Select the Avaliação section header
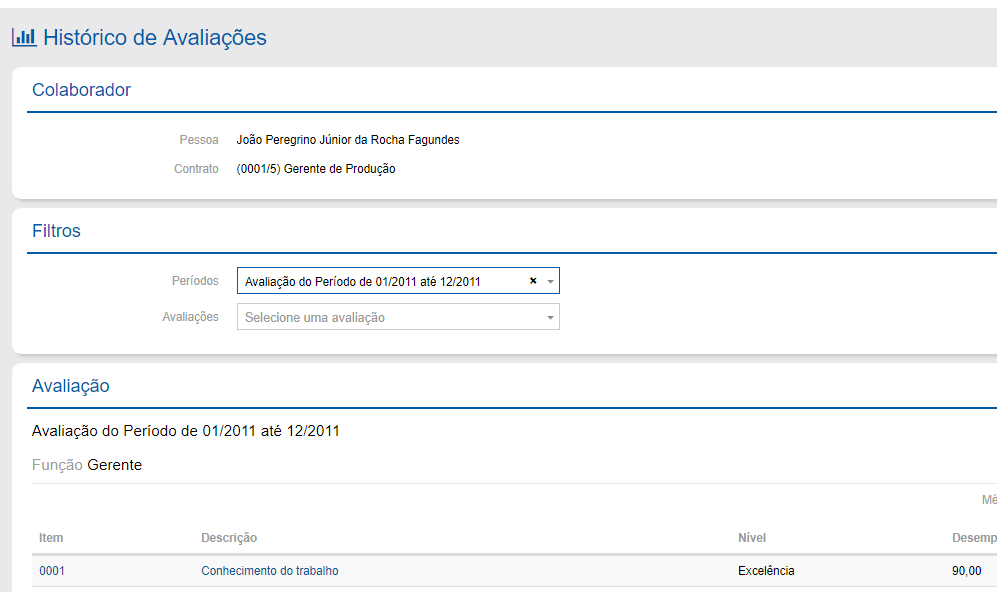This screenshot has height=592, width=997. pos(70,386)
